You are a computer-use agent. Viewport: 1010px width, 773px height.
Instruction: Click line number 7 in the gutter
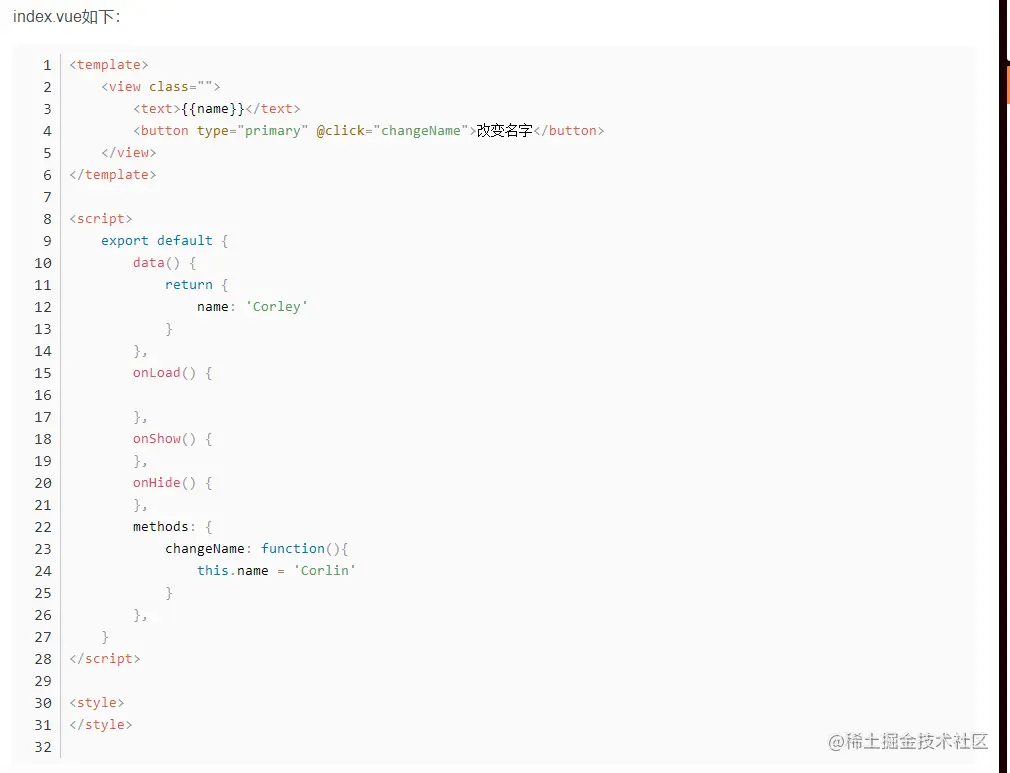(x=47, y=197)
